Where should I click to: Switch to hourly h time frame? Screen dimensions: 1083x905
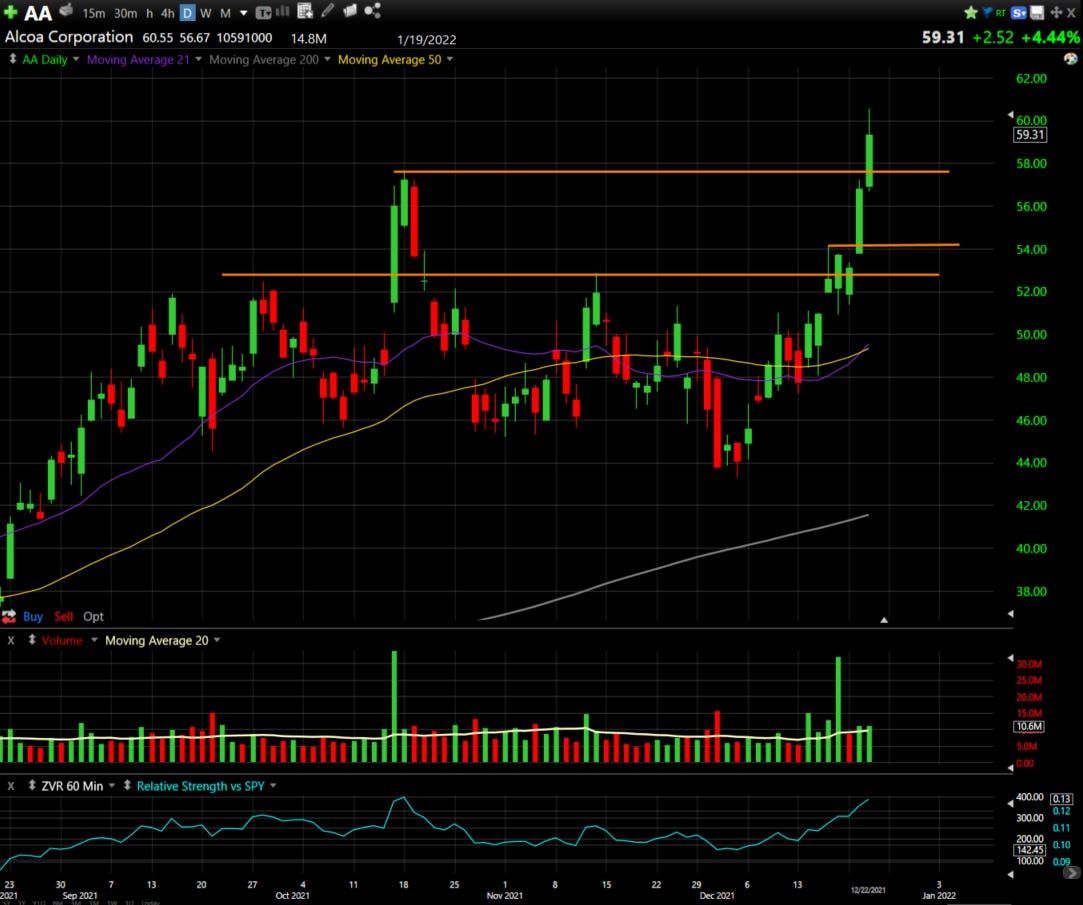pos(149,13)
